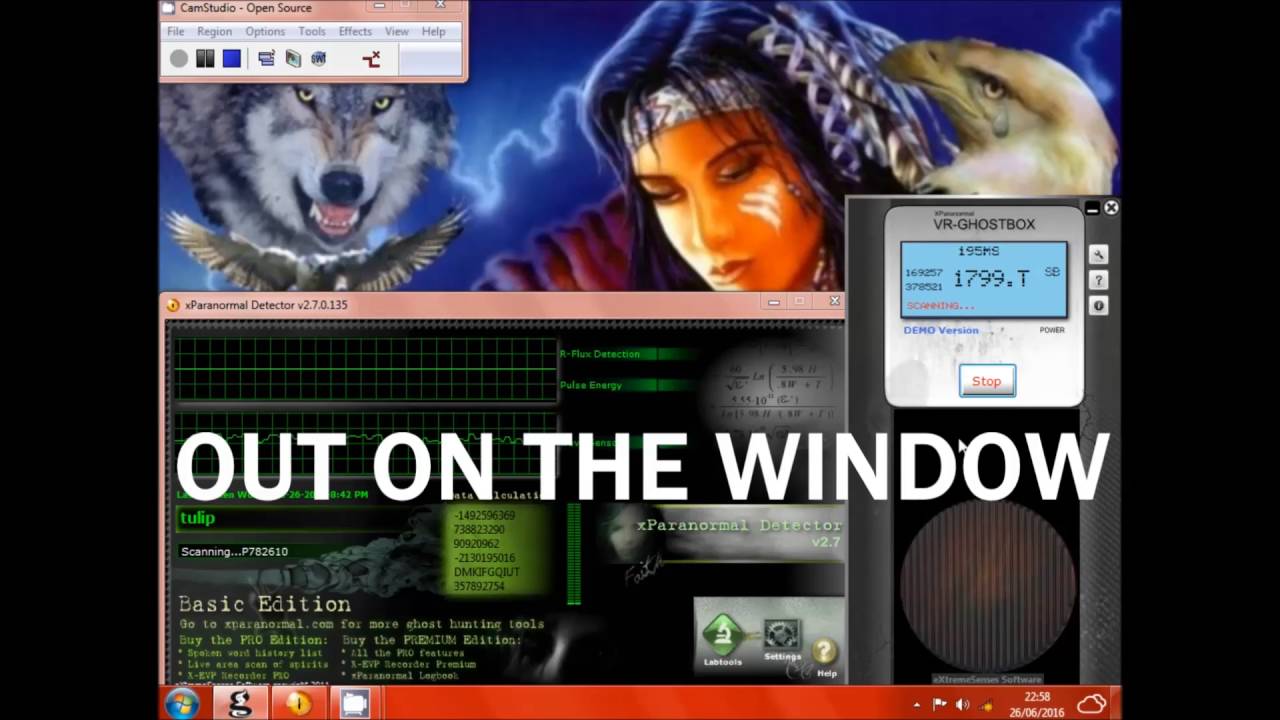This screenshot has height=720, width=1280.
Task: Click the Help icon in xParanormal Detector
Action: tap(825, 658)
